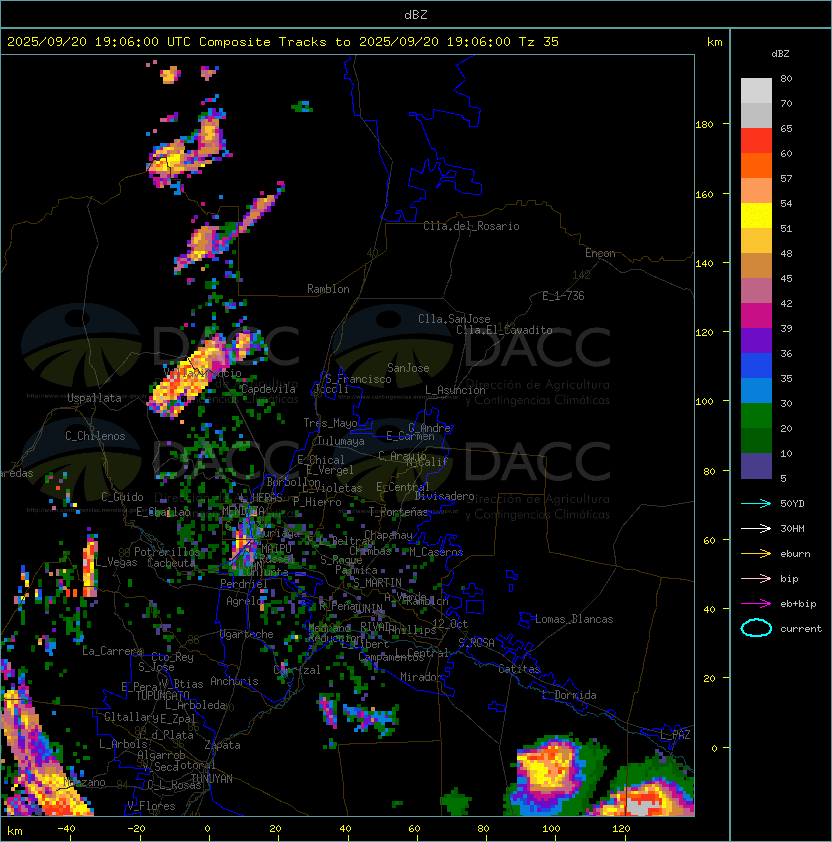Click the 'Cacheuta' map label
Viewport: 832px width, 842px height.
tap(171, 563)
